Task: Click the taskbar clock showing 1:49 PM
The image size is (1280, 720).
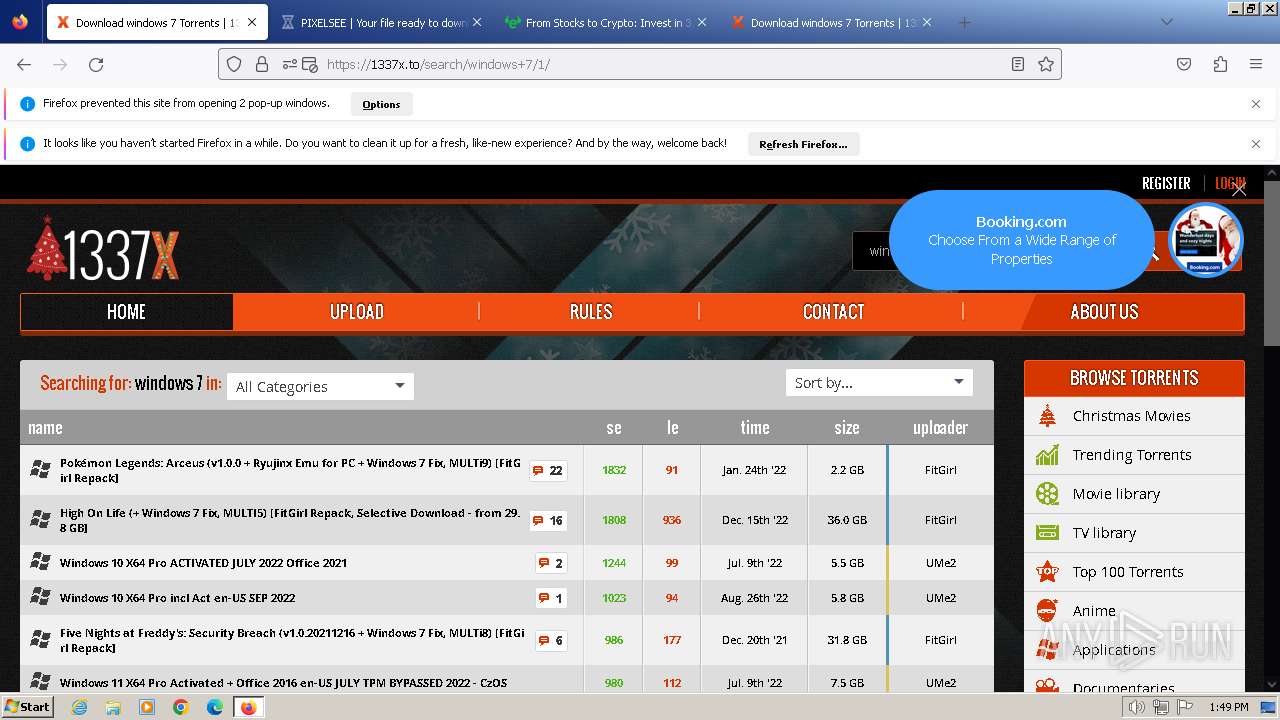Action: [x=1228, y=707]
